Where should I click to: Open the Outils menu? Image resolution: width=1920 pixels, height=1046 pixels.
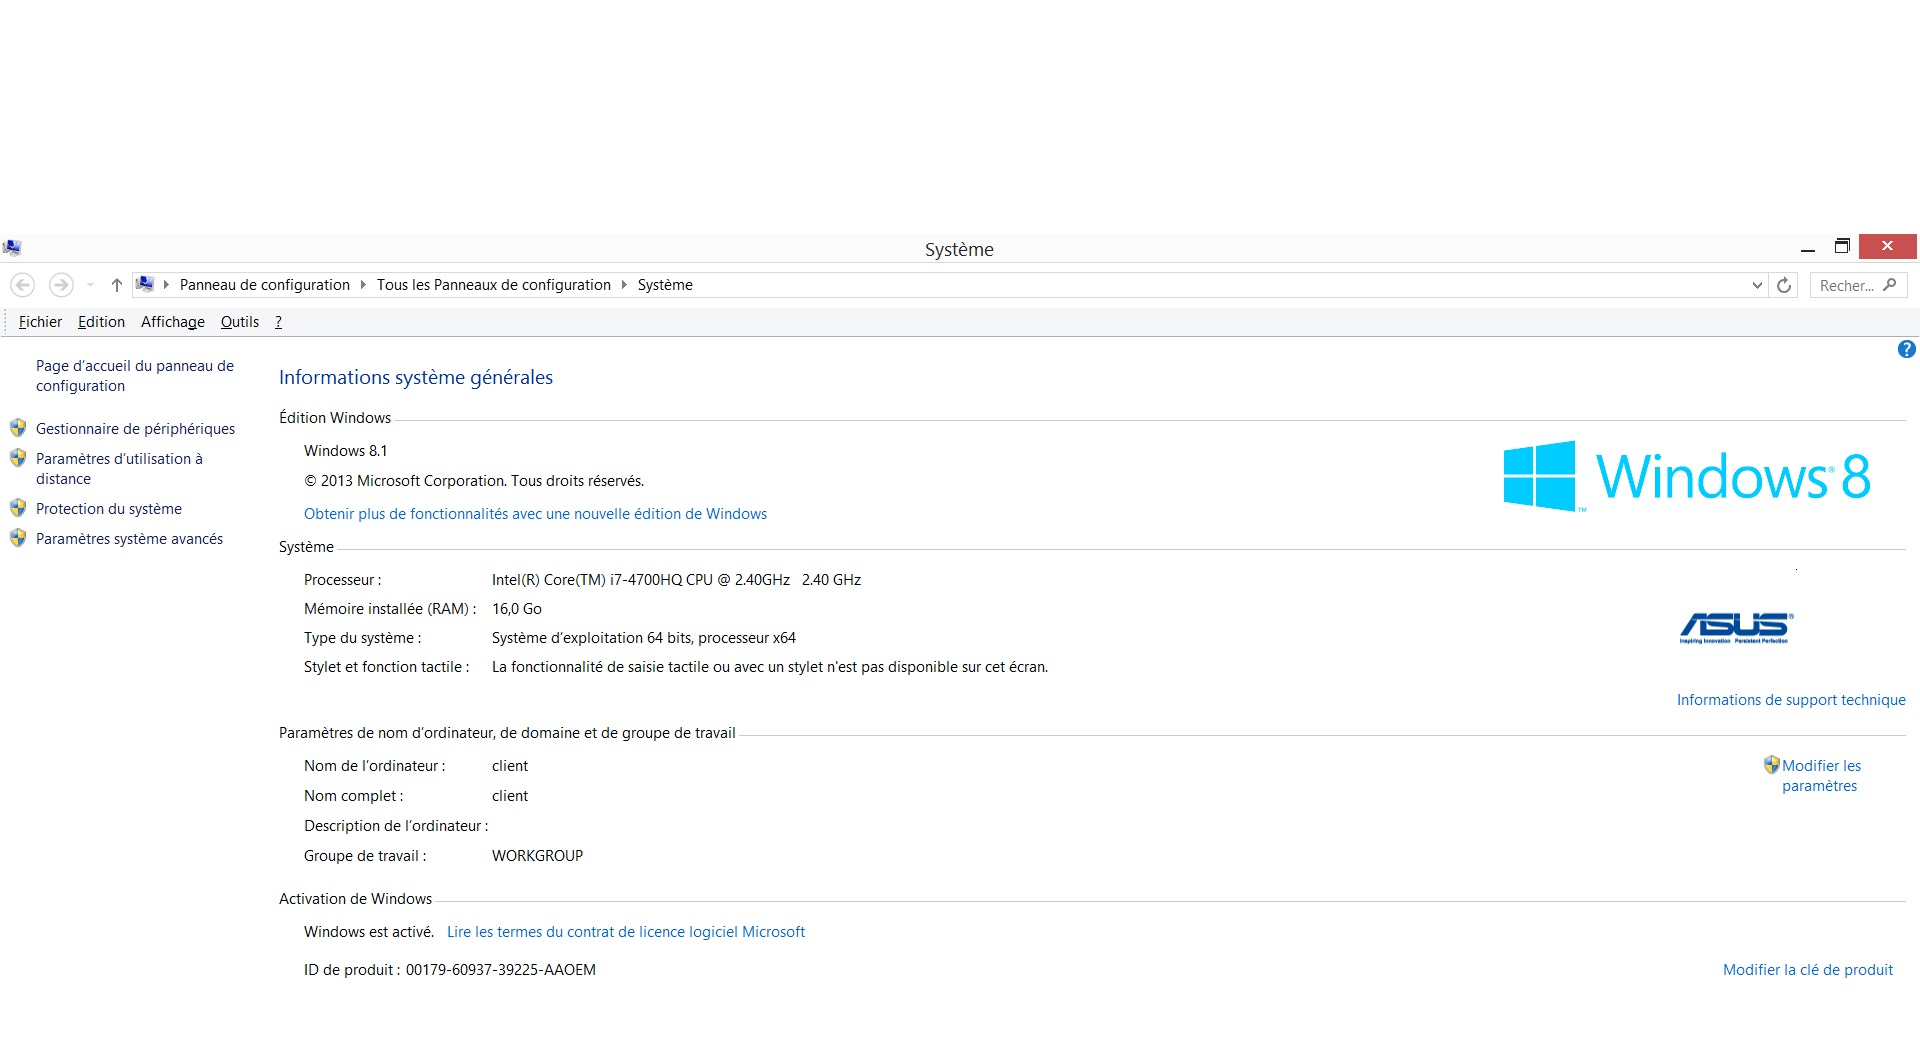tap(239, 322)
